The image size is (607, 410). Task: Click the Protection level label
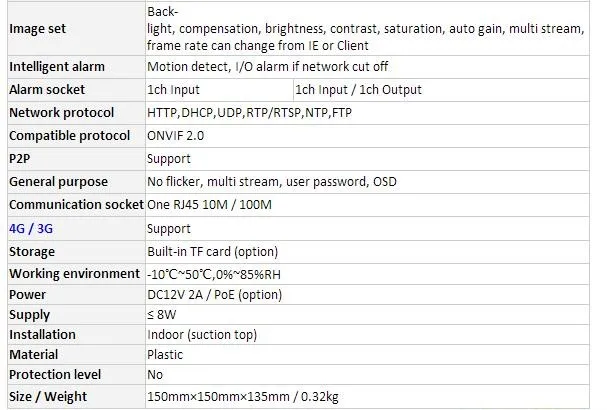(x=55, y=375)
